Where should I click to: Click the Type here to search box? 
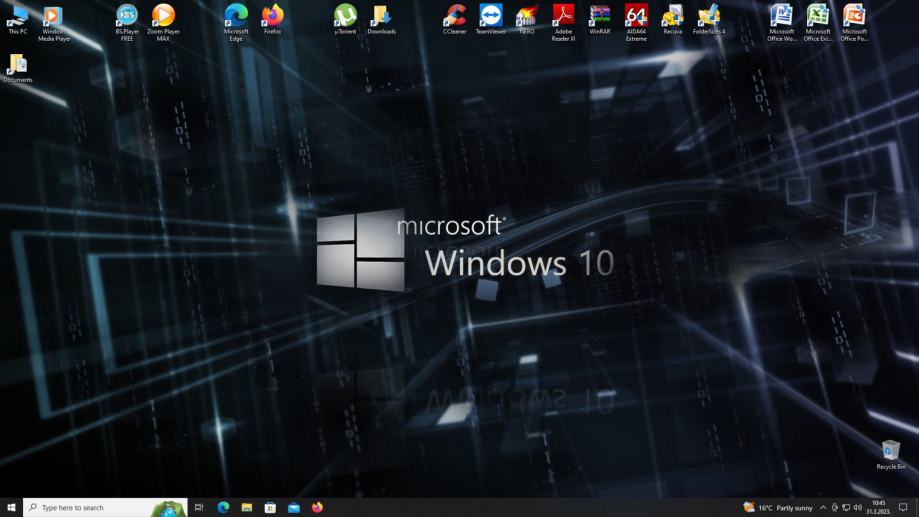105,508
